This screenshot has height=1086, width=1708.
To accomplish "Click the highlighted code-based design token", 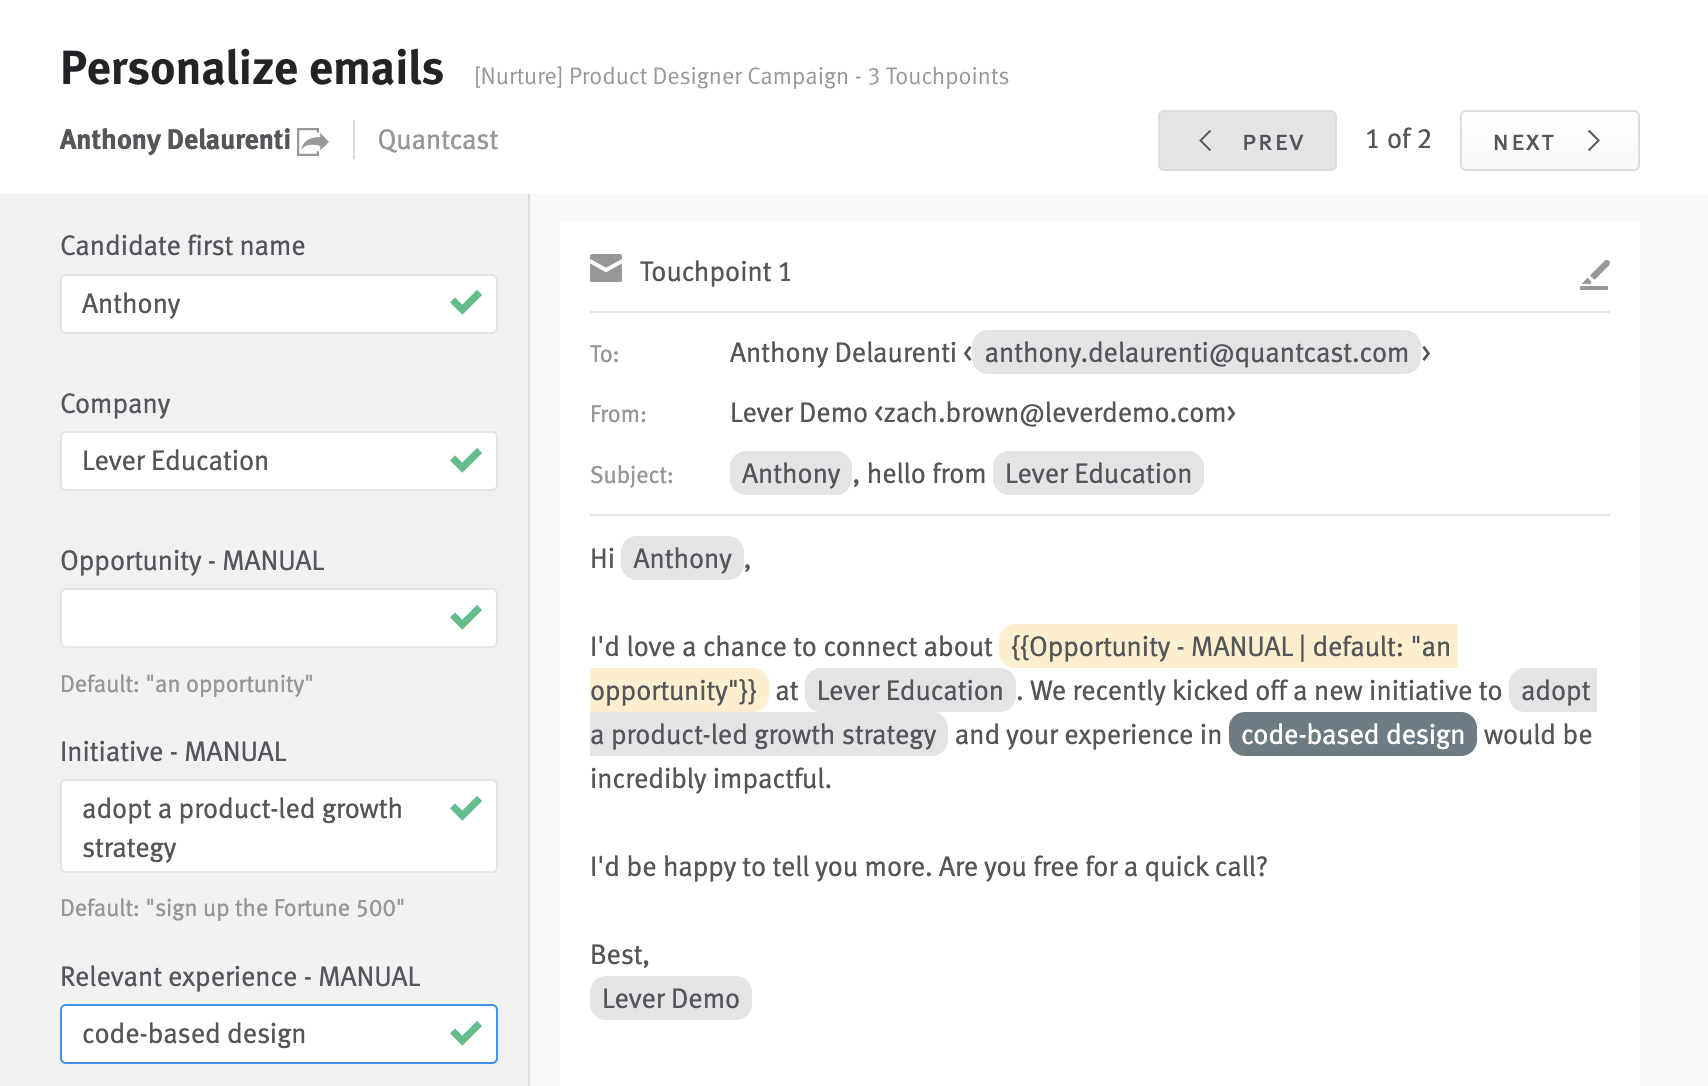I will [x=1352, y=735].
